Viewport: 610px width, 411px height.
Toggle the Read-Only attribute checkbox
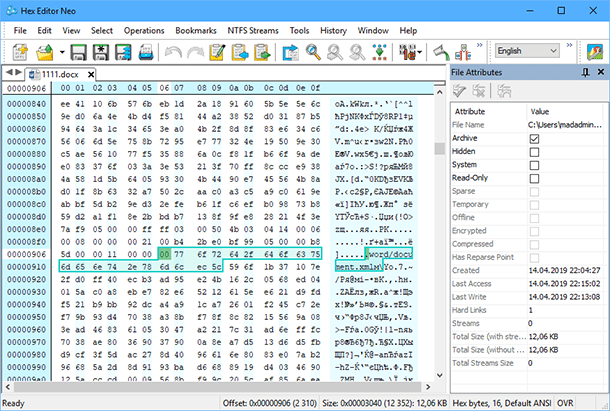point(534,178)
